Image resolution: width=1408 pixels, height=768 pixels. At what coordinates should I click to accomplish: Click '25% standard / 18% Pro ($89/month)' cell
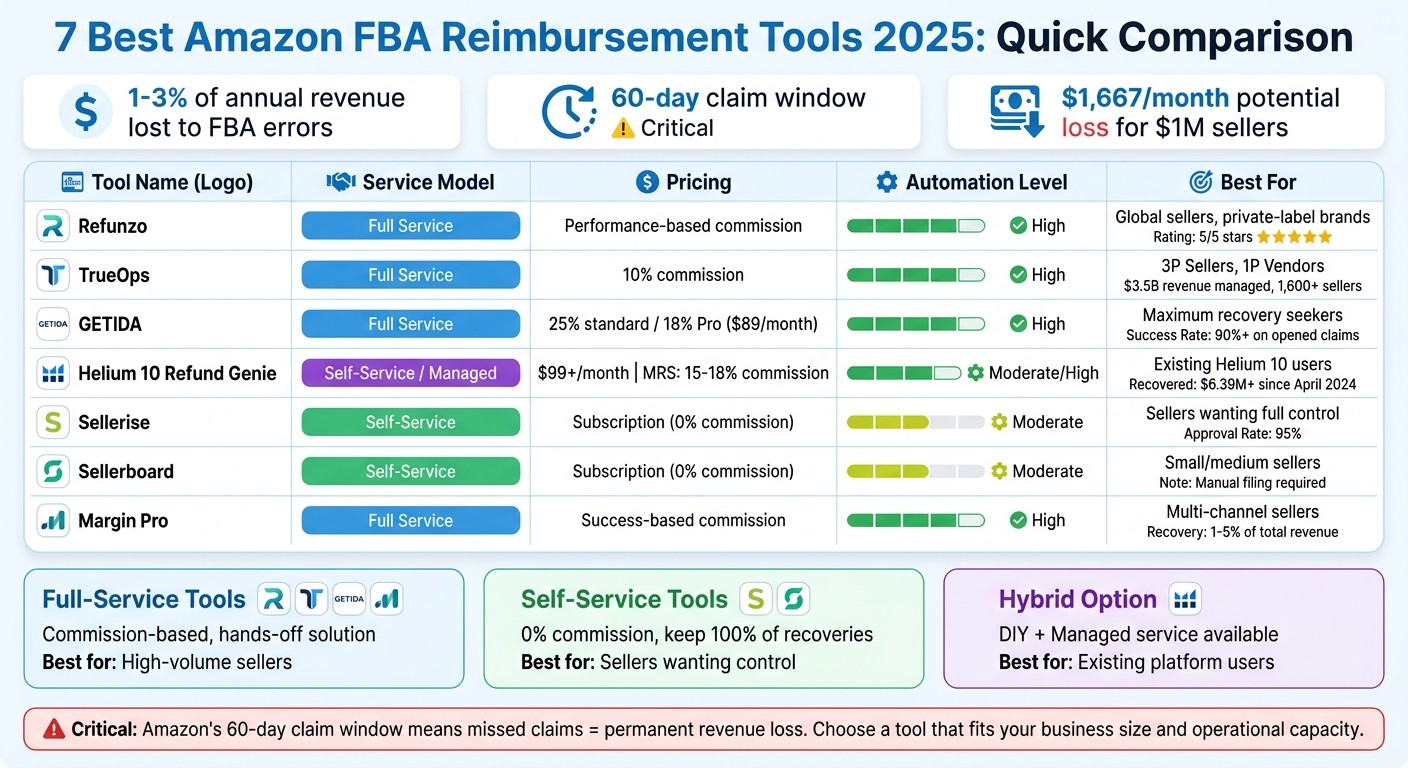pos(683,324)
